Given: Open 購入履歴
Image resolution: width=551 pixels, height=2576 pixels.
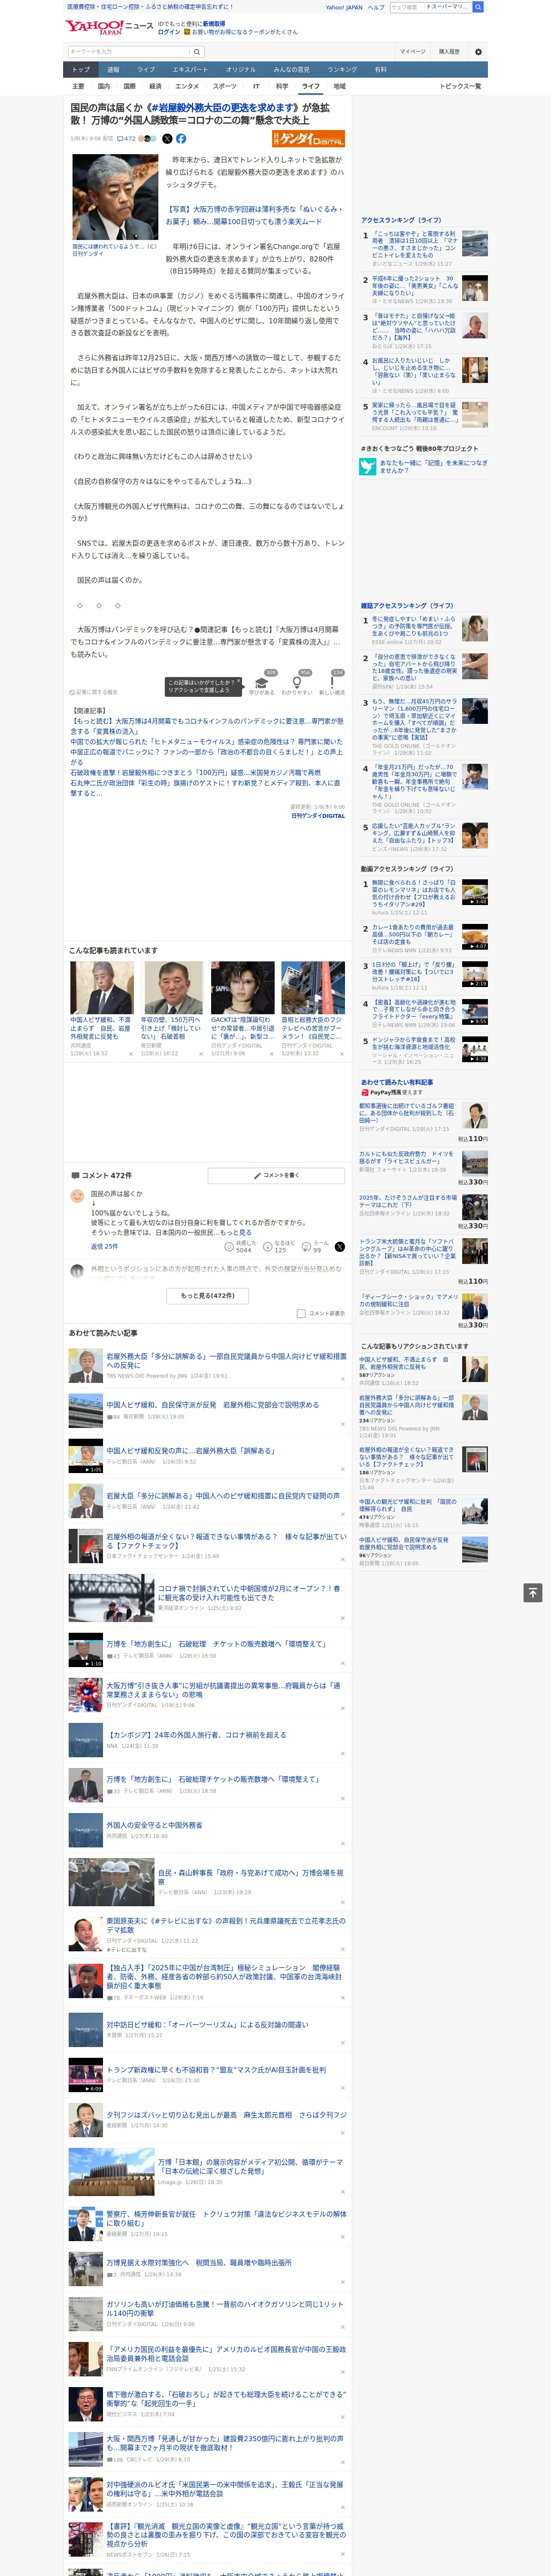Looking at the screenshot, I should coord(449,52).
